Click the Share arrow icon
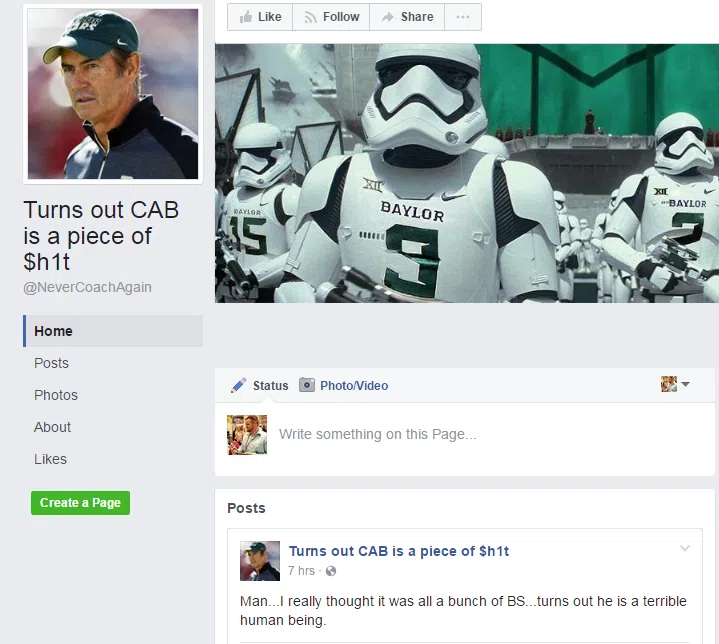 coord(388,17)
